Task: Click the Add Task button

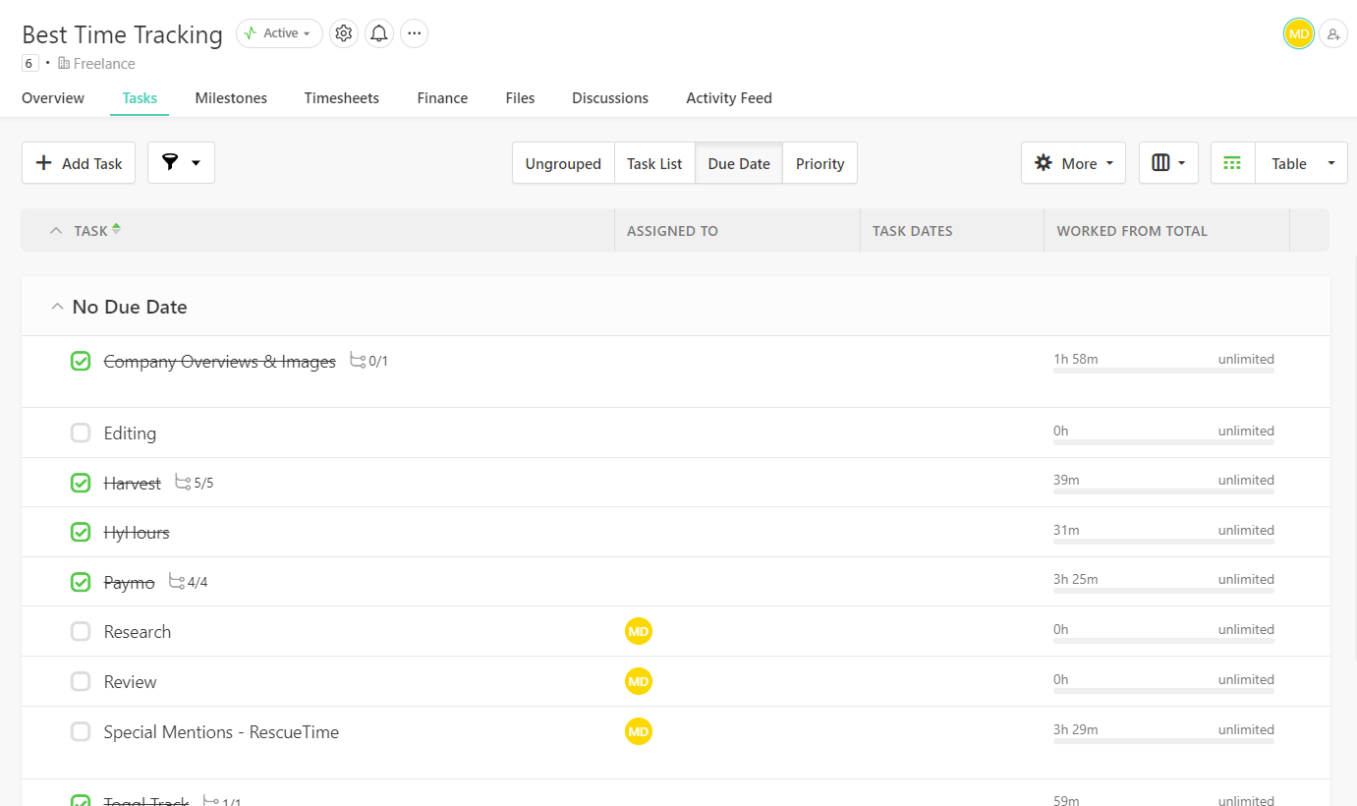Action: pyautogui.click(x=78, y=162)
